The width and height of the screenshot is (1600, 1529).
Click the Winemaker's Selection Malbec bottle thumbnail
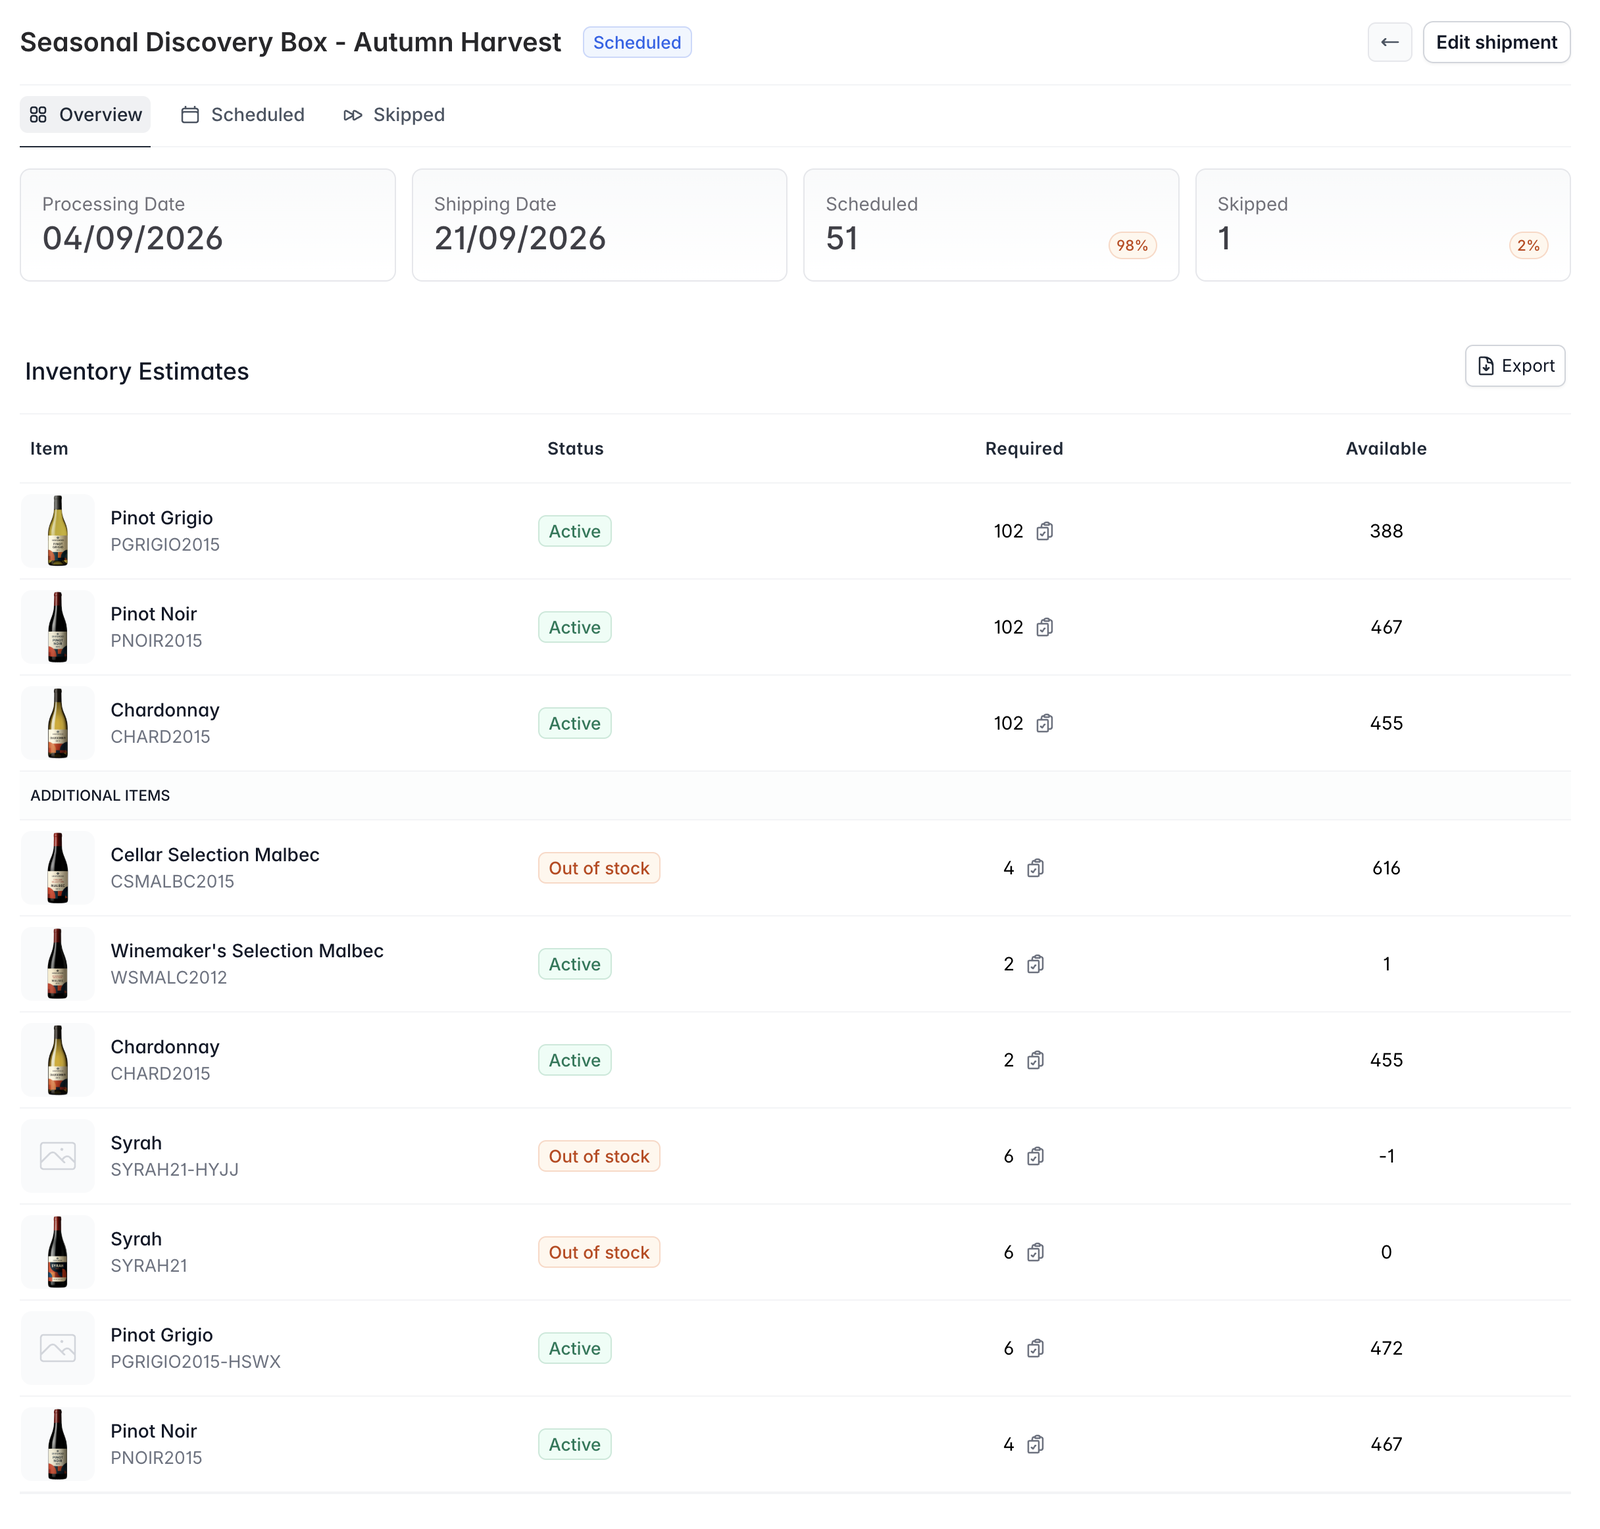58,964
